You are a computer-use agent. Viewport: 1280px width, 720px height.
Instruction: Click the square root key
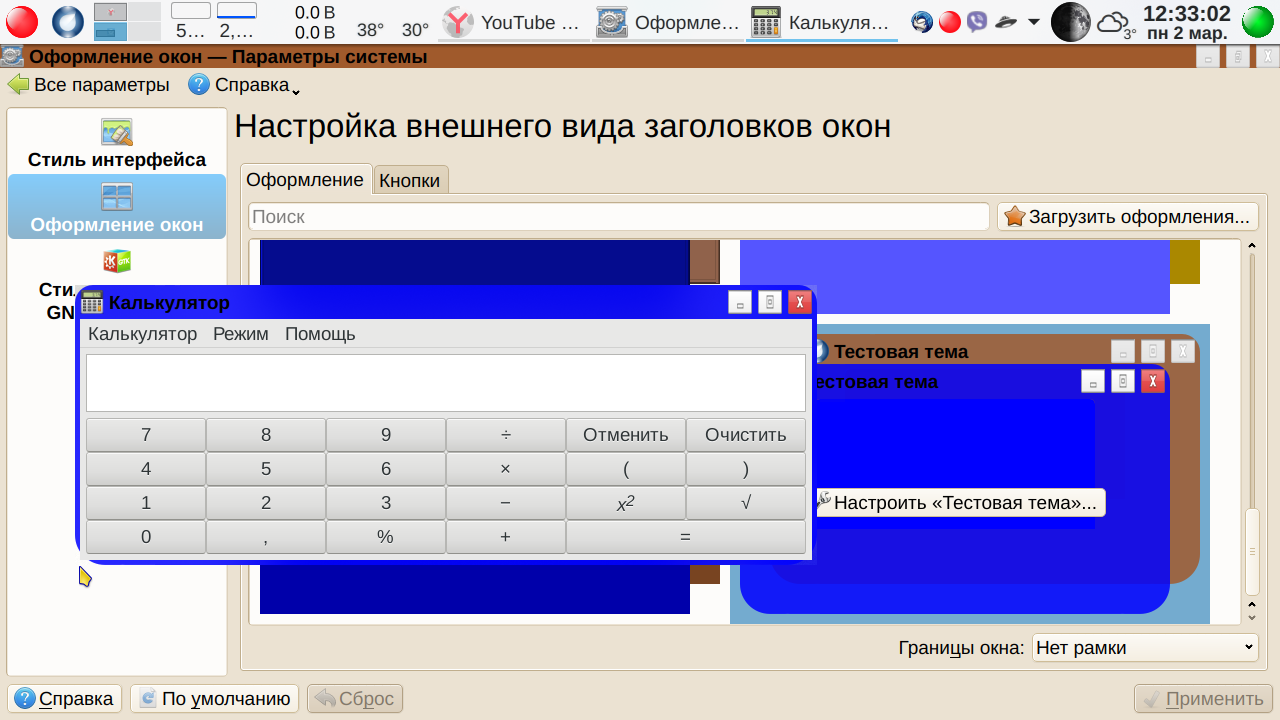[x=746, y=503]
